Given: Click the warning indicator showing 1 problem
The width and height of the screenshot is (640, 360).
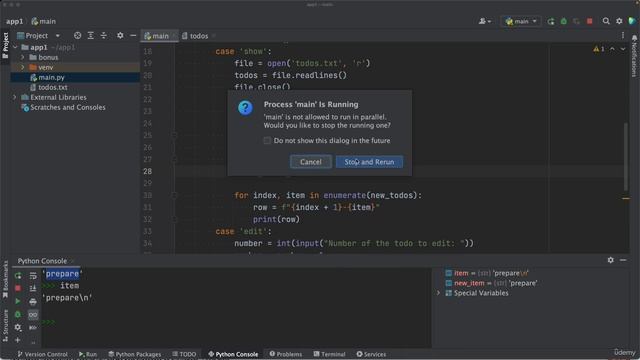Looking at the screenshot, I should (x=599, y=49).
